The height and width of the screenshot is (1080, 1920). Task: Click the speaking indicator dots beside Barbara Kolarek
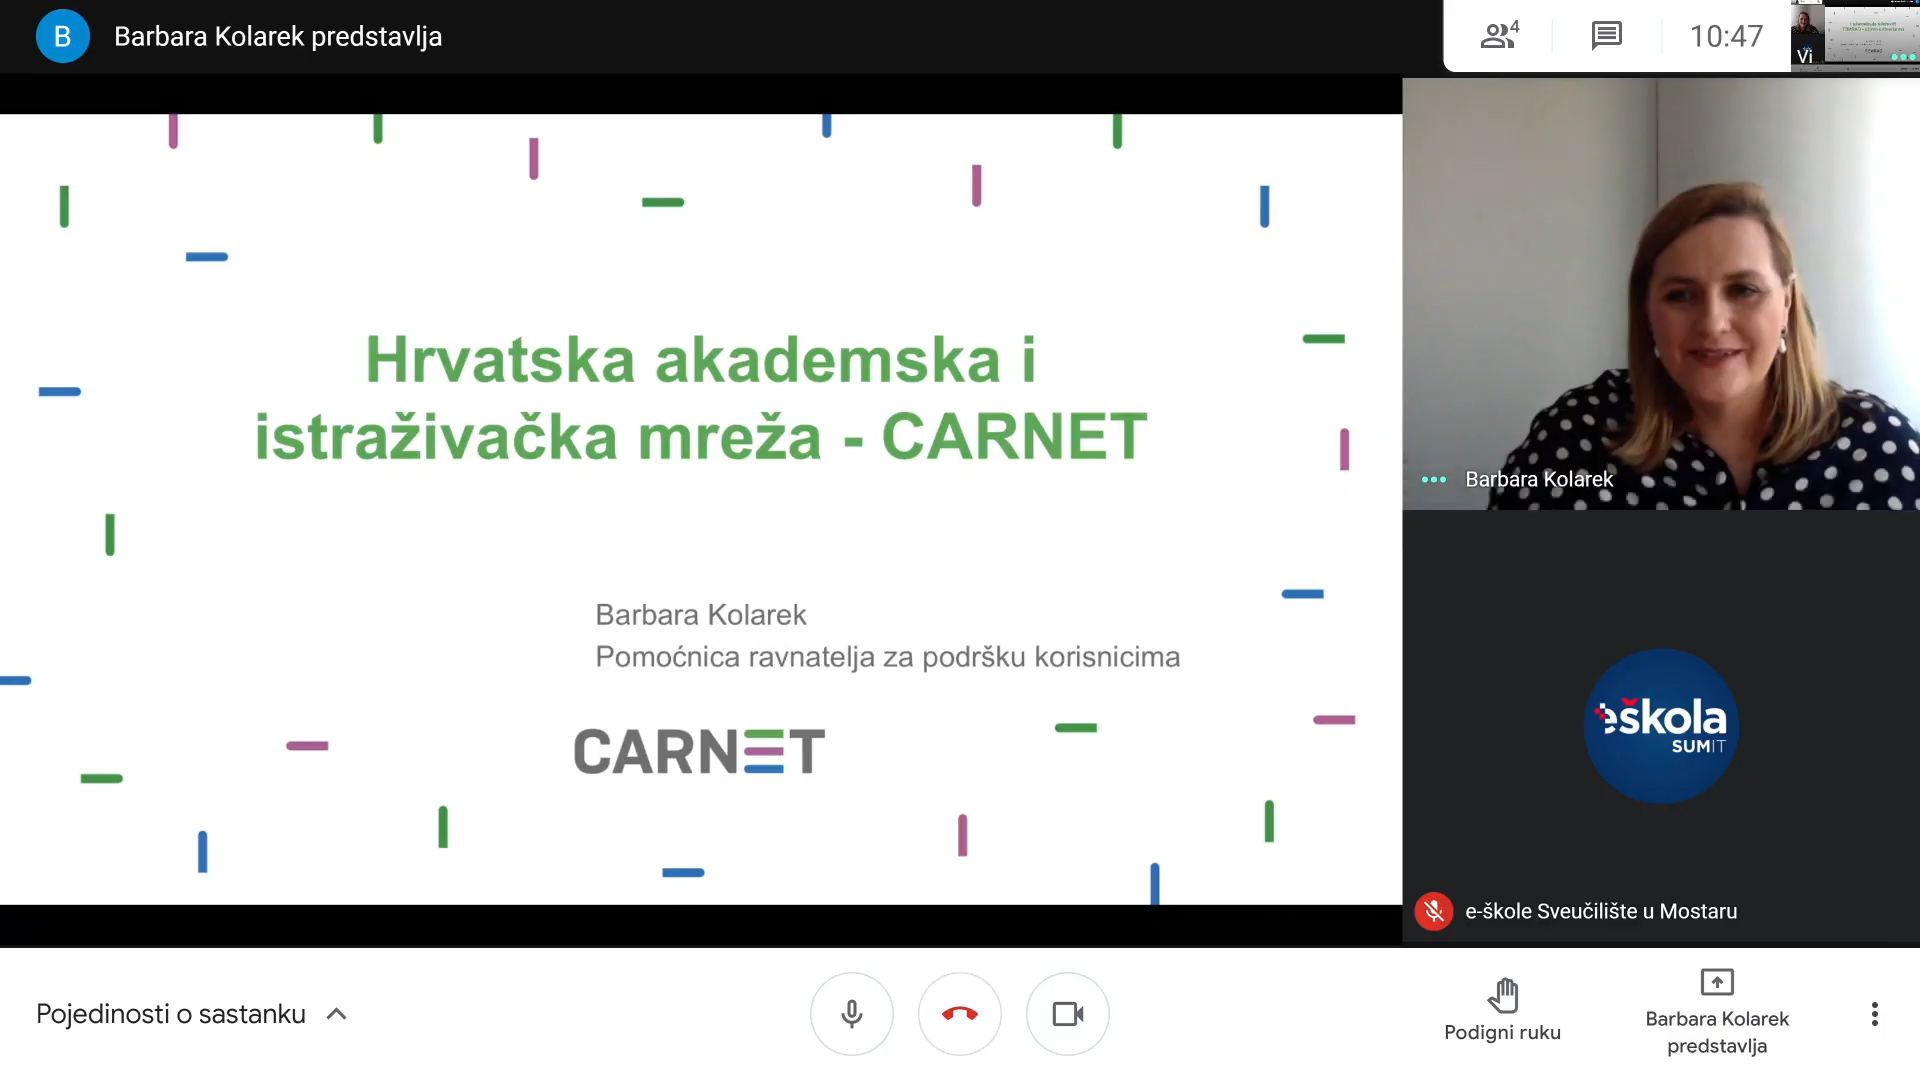click(1434, 479)
